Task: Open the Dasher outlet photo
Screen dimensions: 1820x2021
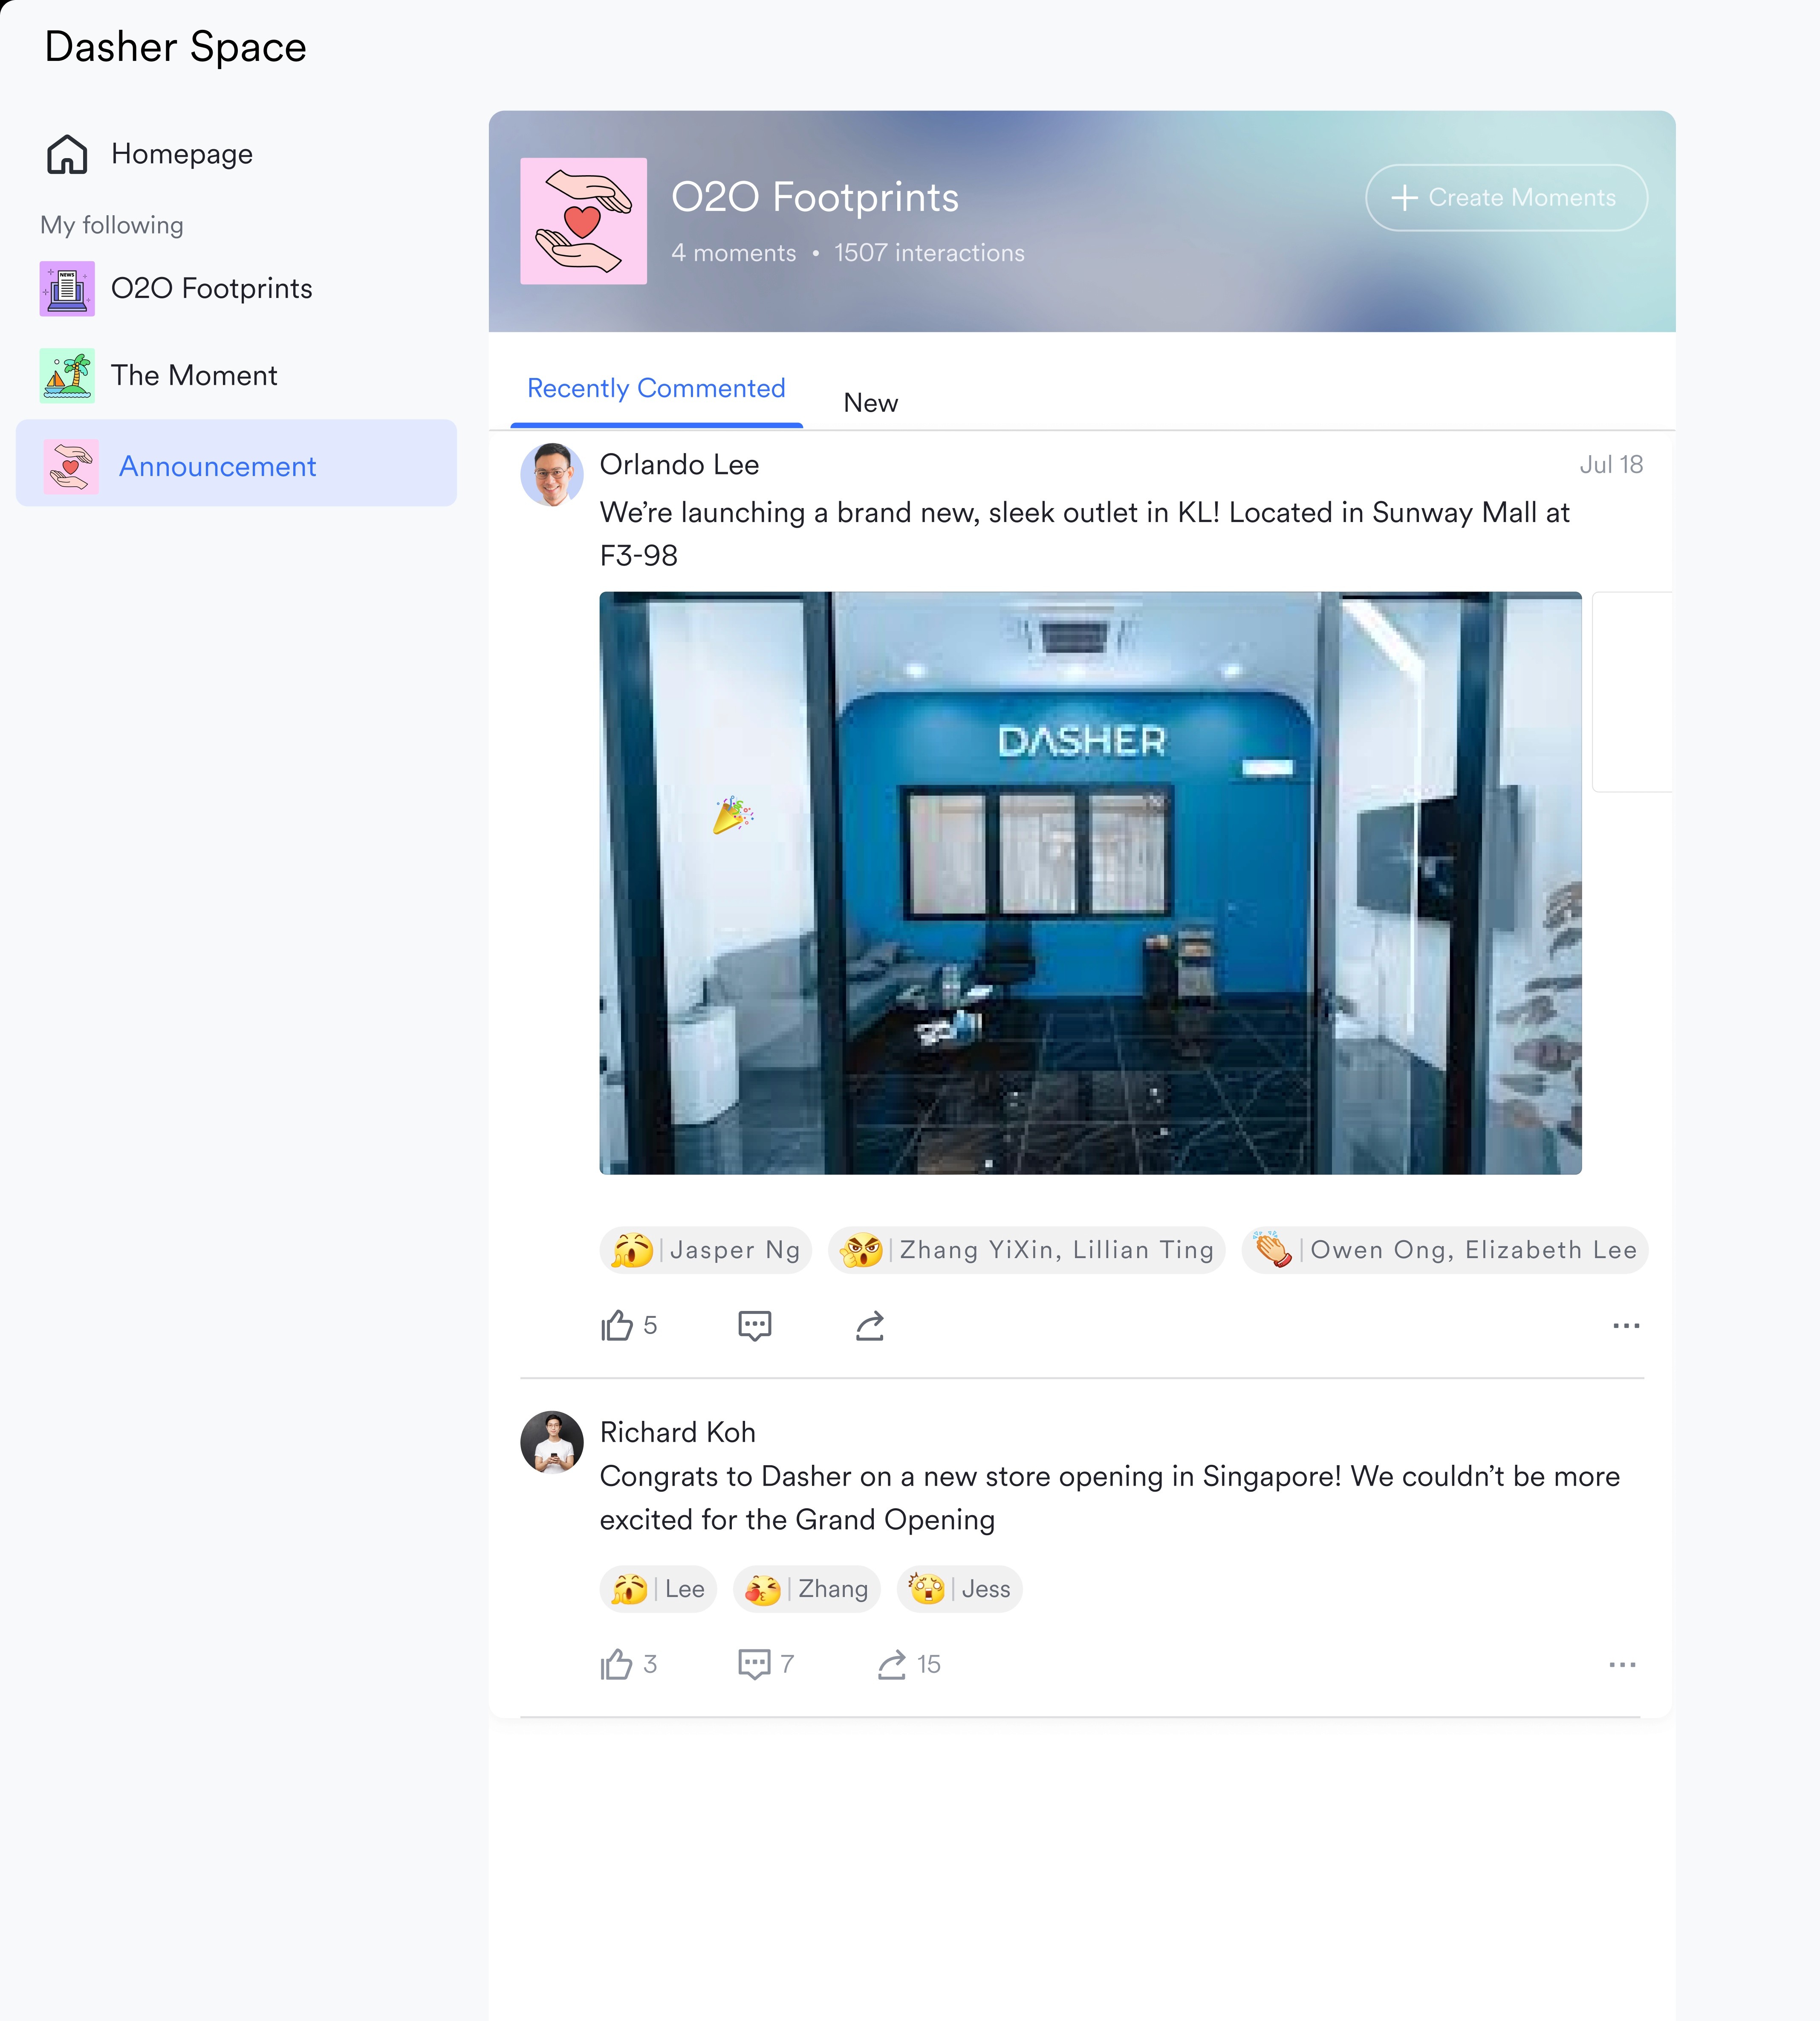Action: click(1090, 883)
